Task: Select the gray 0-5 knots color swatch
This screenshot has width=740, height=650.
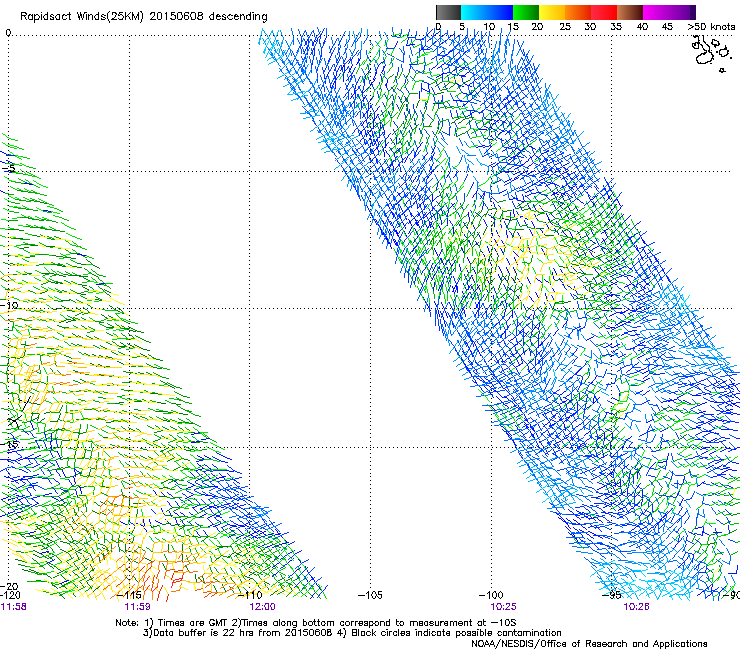Action: [448, 12]
